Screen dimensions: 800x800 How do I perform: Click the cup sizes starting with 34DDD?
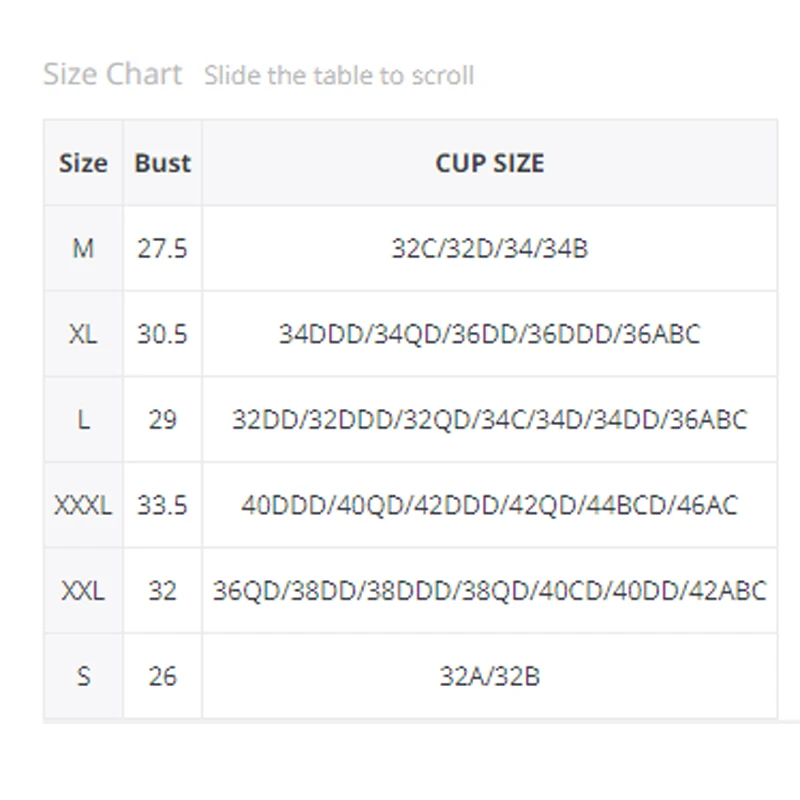click(489, 334)
